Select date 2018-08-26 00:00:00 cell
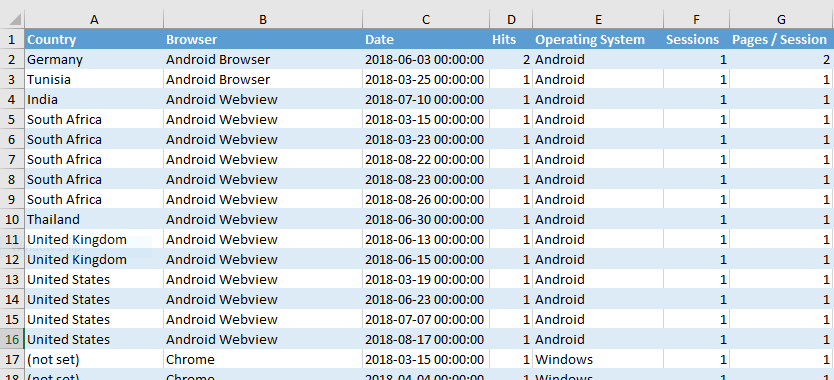 (x=426, y=200)
